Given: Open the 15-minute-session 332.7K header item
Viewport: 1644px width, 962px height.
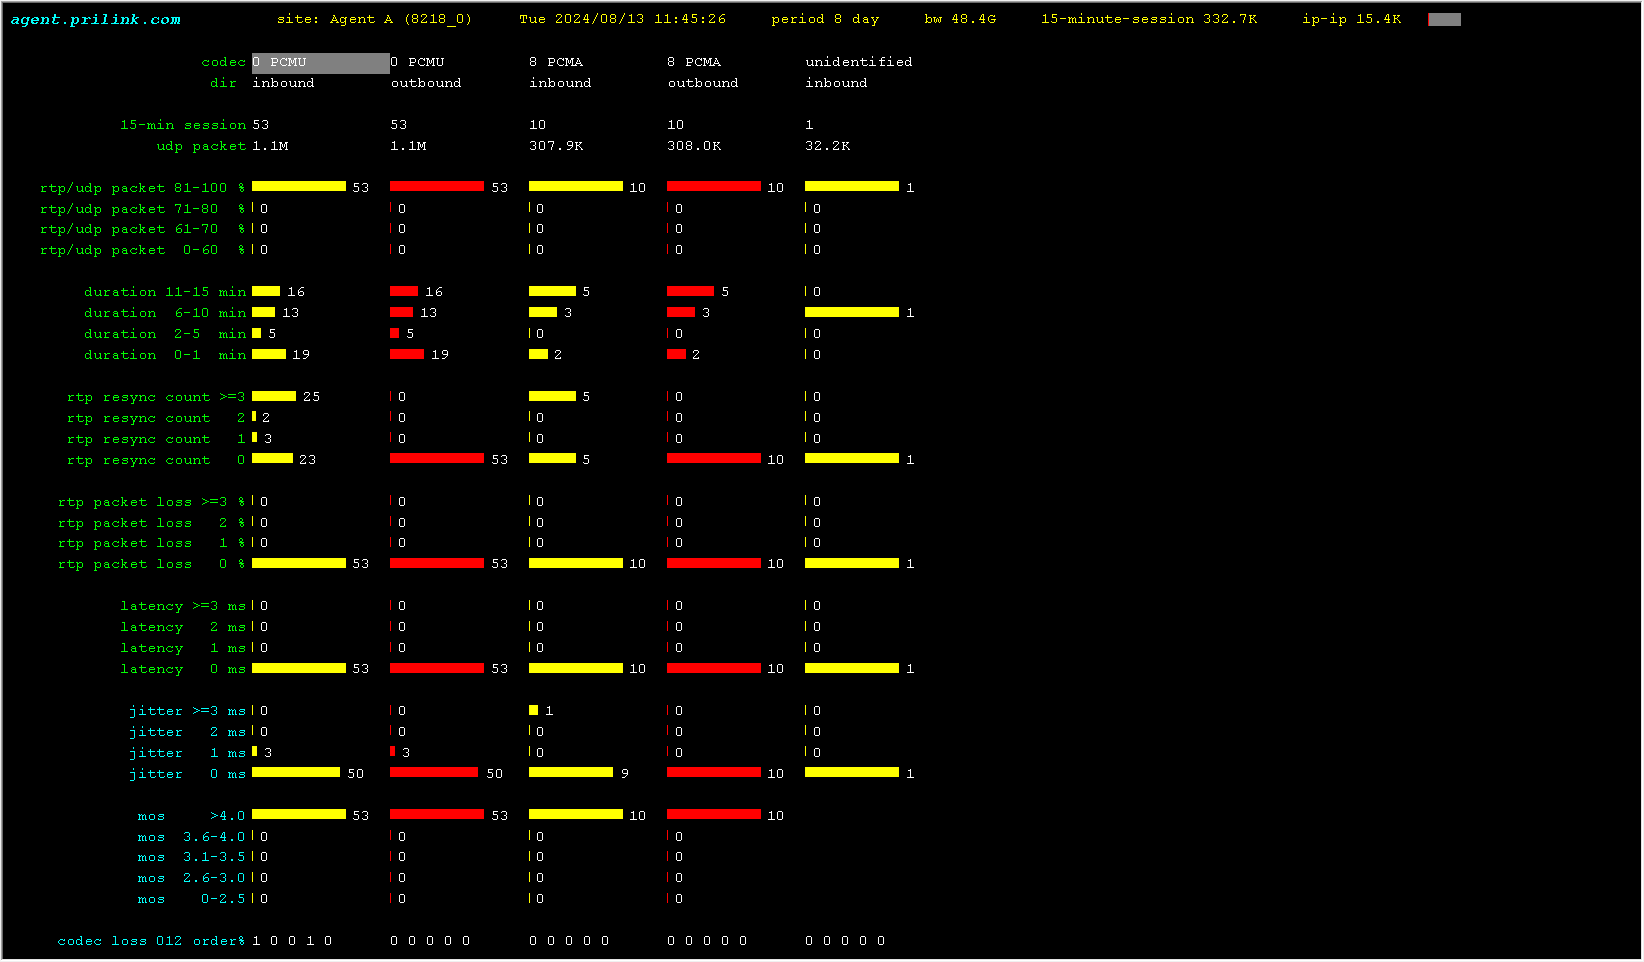Looking at the screenshot, I should [1148, 19].
